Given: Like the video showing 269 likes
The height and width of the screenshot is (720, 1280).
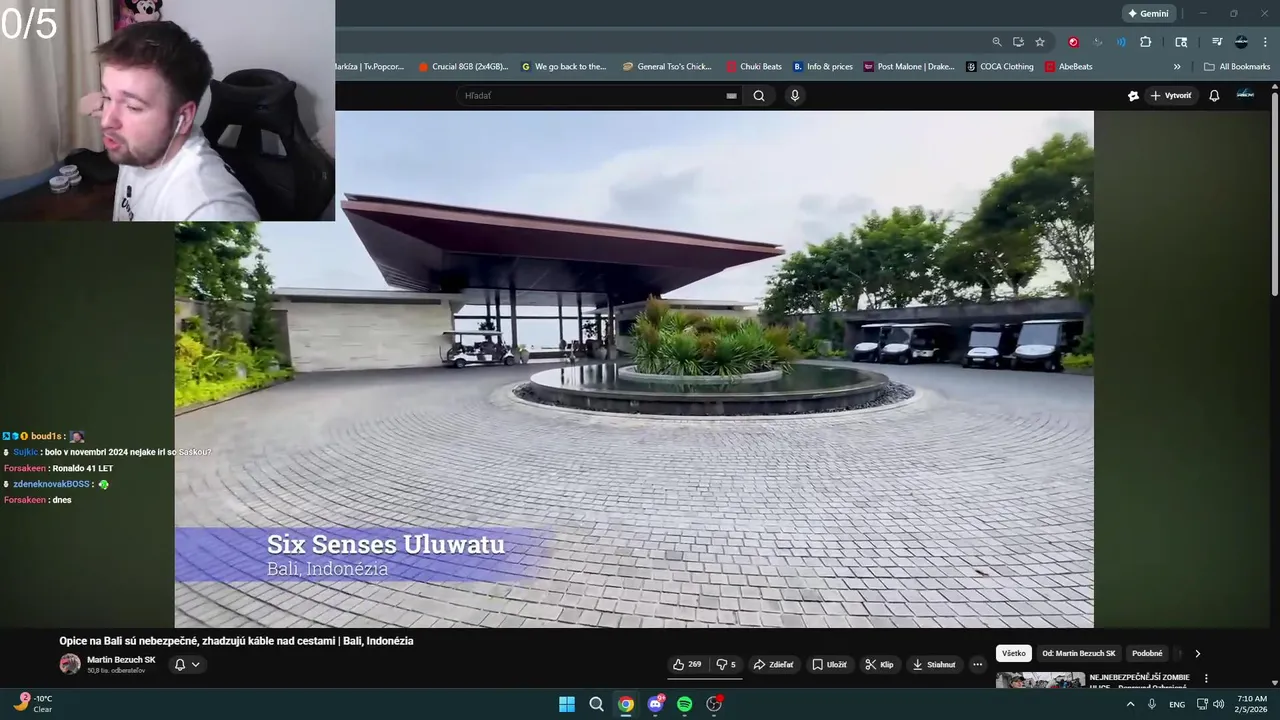Looking at the screenshot, I should tap(686, 664).
